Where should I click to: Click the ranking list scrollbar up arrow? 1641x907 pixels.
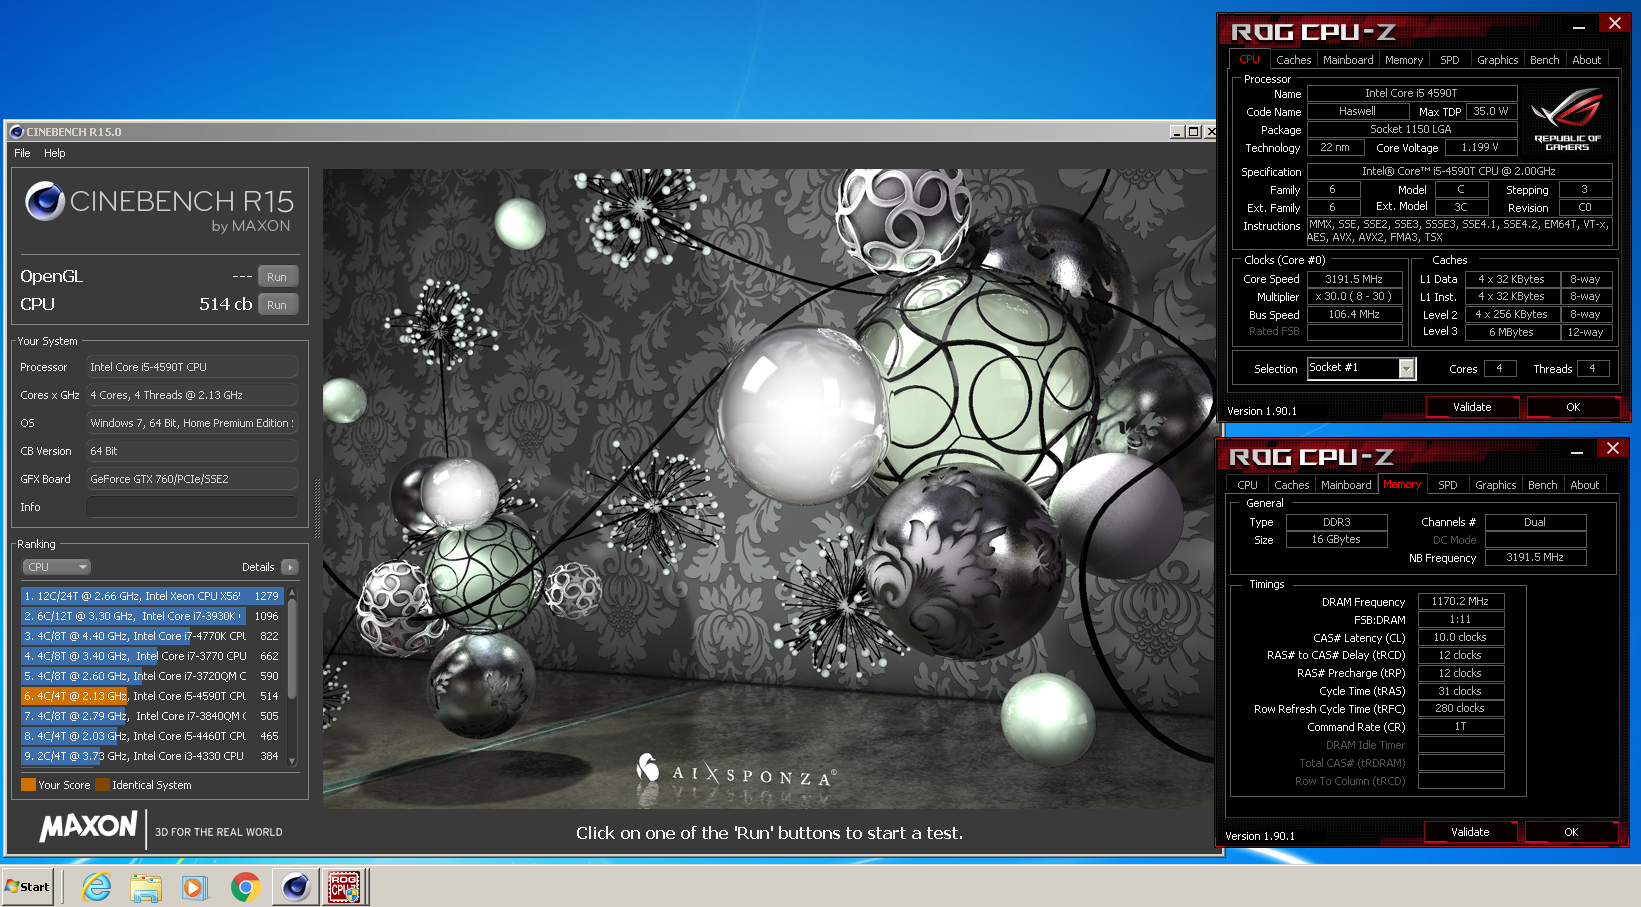[292, 593]
